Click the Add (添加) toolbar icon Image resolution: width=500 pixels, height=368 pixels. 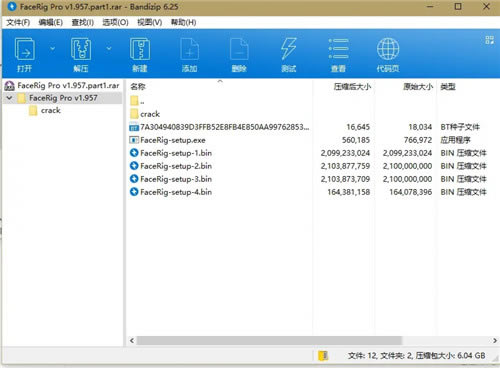(x=189, y=50)
